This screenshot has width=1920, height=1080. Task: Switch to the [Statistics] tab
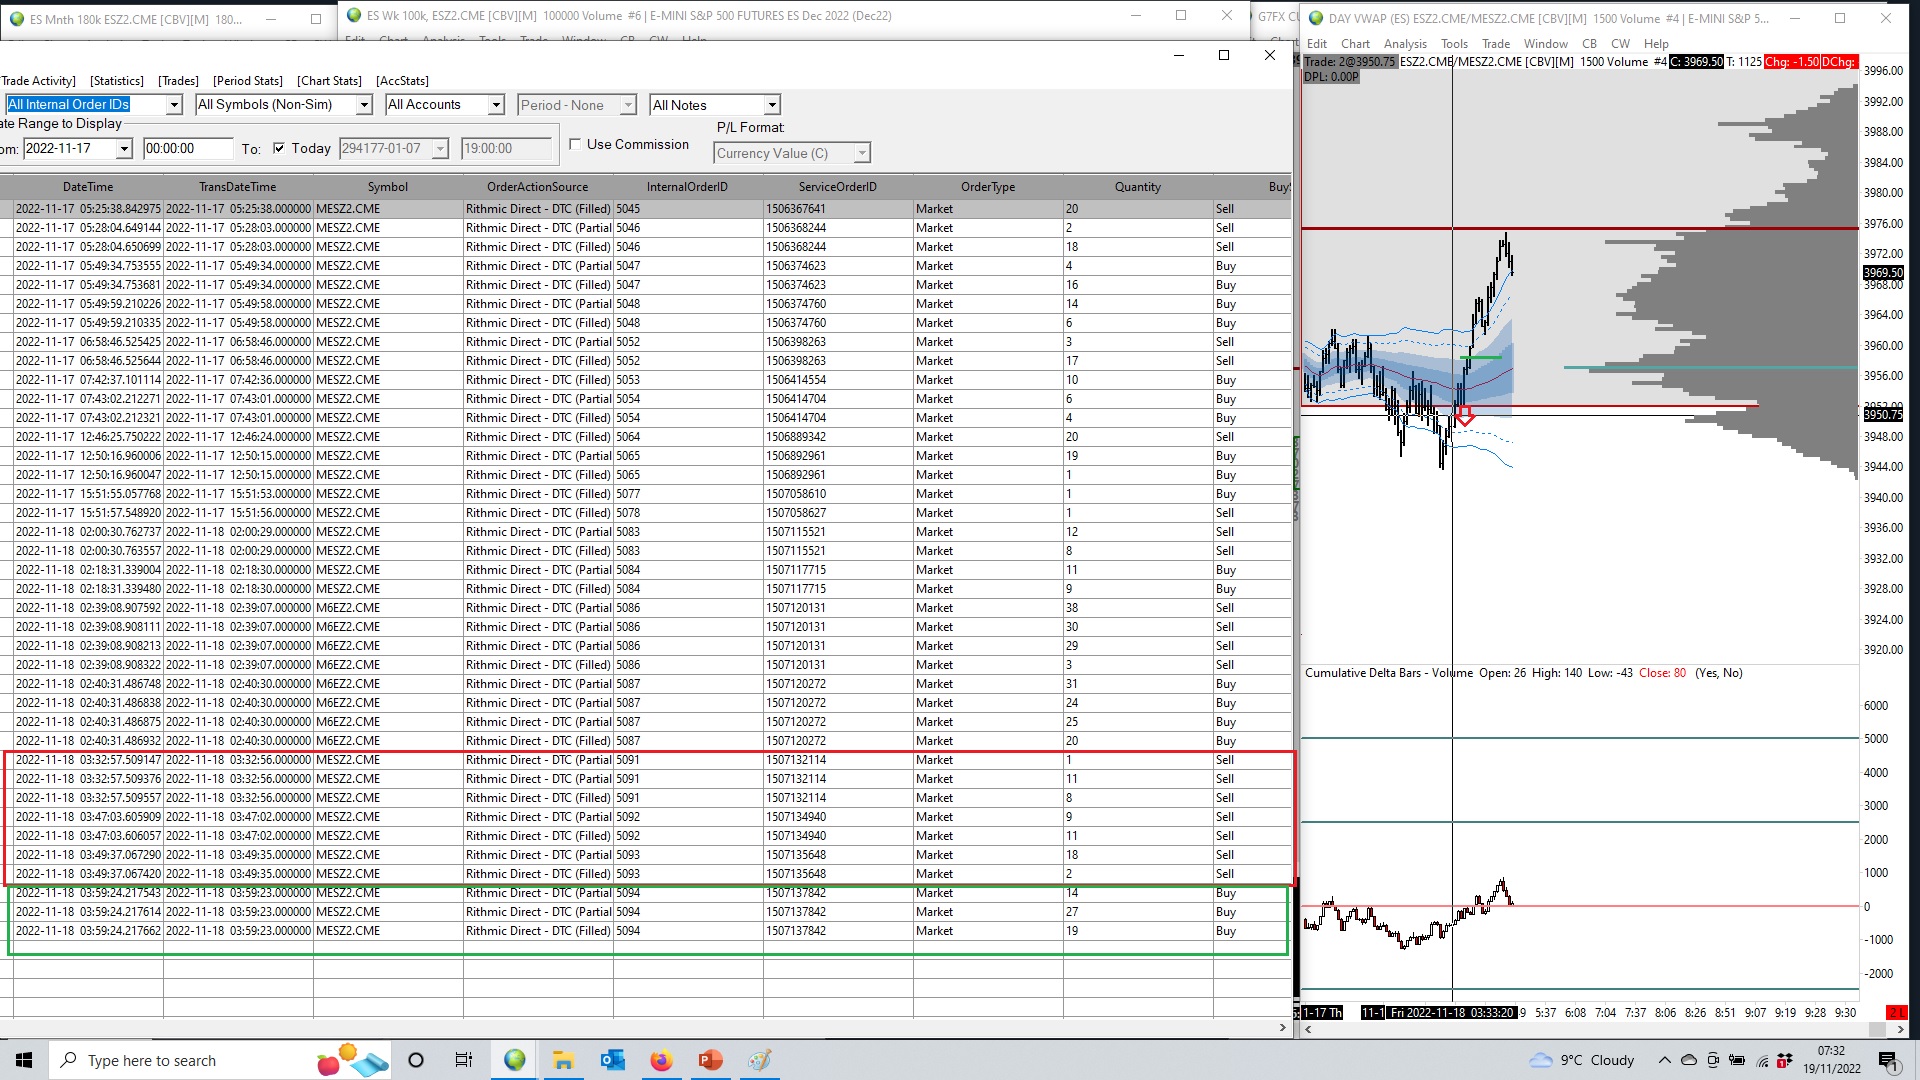point(116,81)
